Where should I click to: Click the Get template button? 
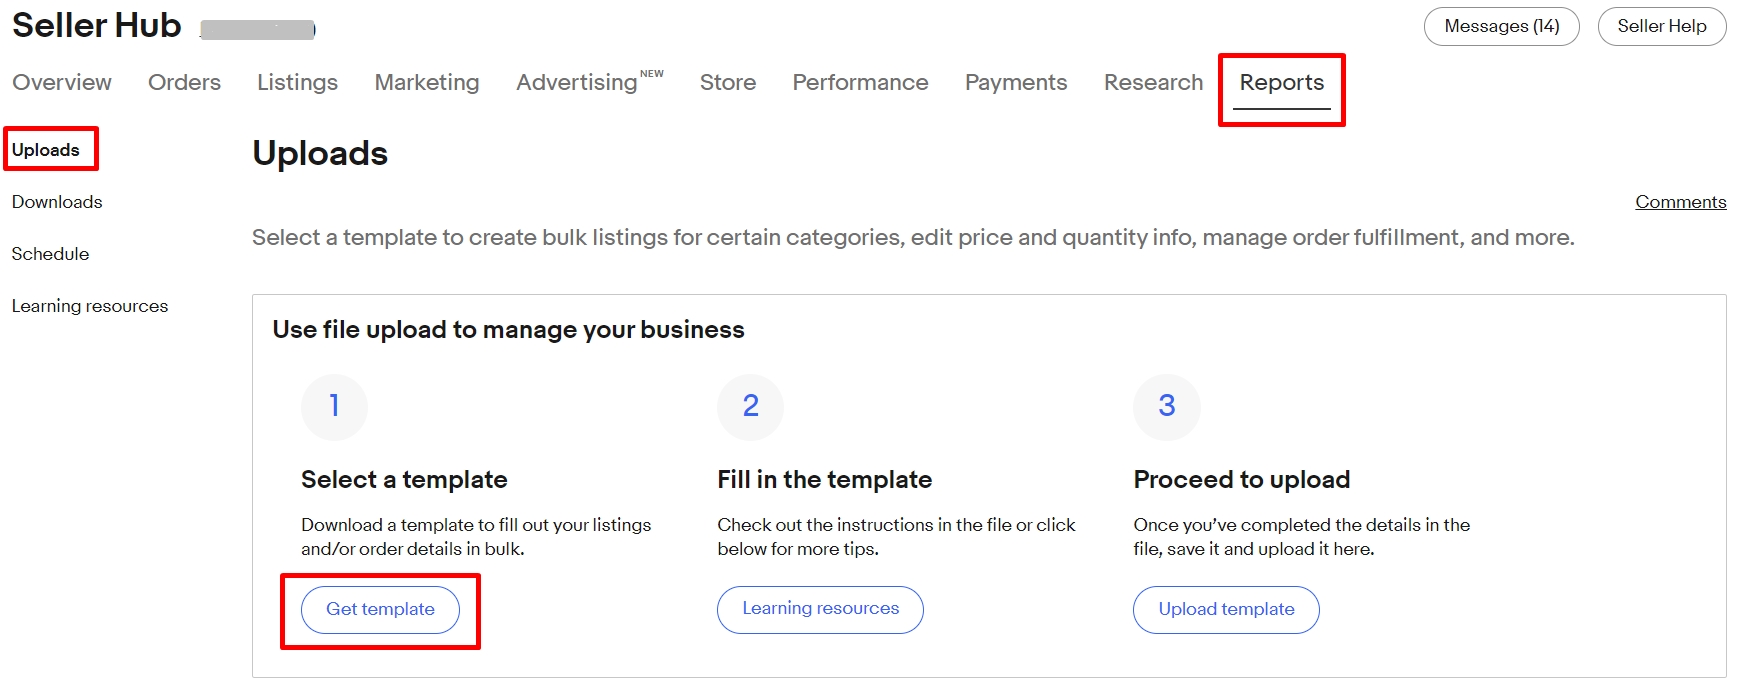click(380, 609)
